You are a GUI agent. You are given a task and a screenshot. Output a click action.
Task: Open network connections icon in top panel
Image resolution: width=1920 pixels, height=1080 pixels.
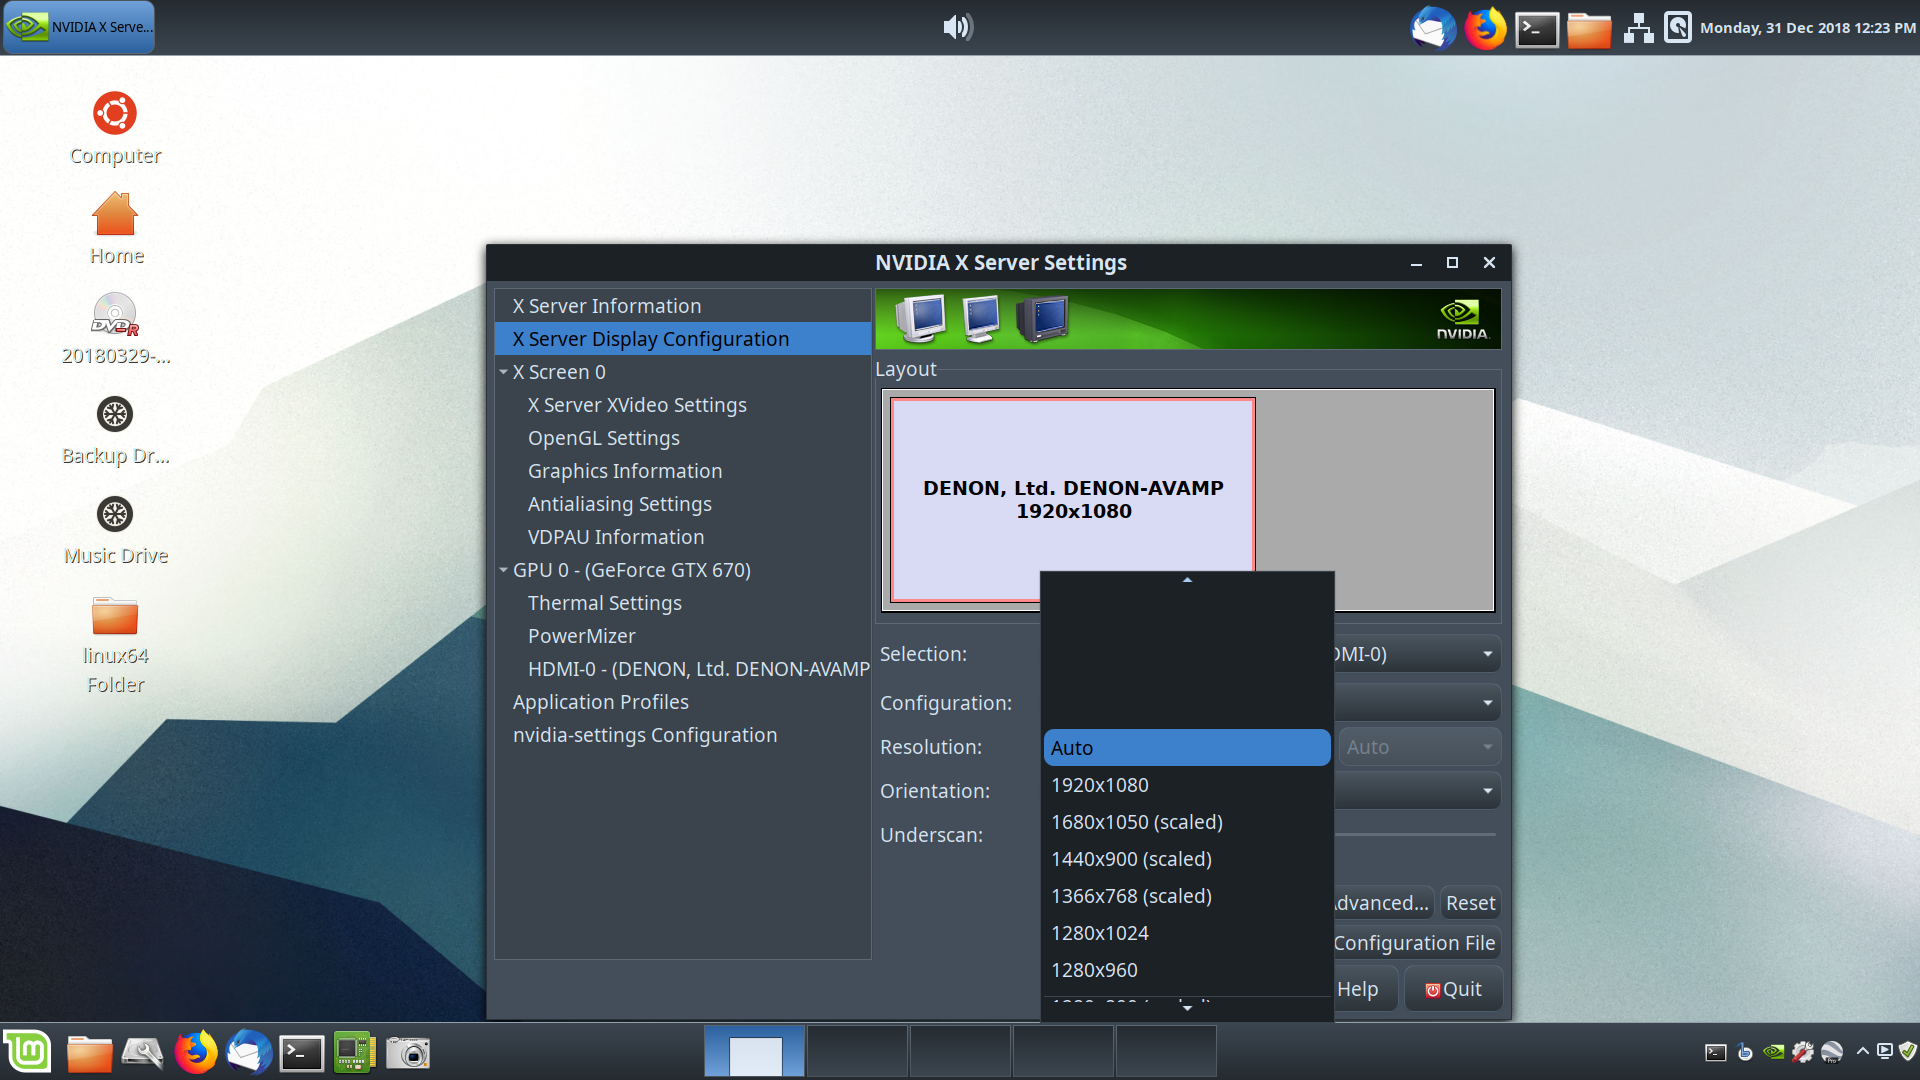pos(1638,28)
